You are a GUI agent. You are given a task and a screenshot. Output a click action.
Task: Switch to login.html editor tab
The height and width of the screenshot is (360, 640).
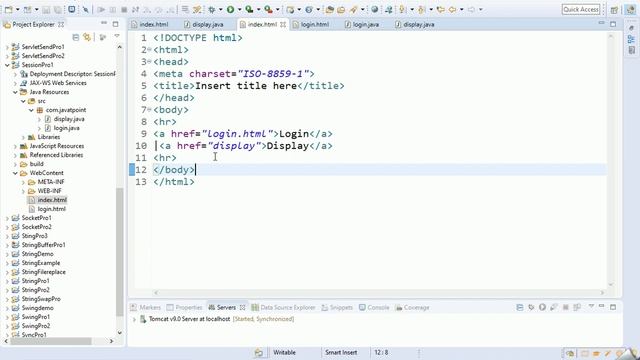(311, 24)
